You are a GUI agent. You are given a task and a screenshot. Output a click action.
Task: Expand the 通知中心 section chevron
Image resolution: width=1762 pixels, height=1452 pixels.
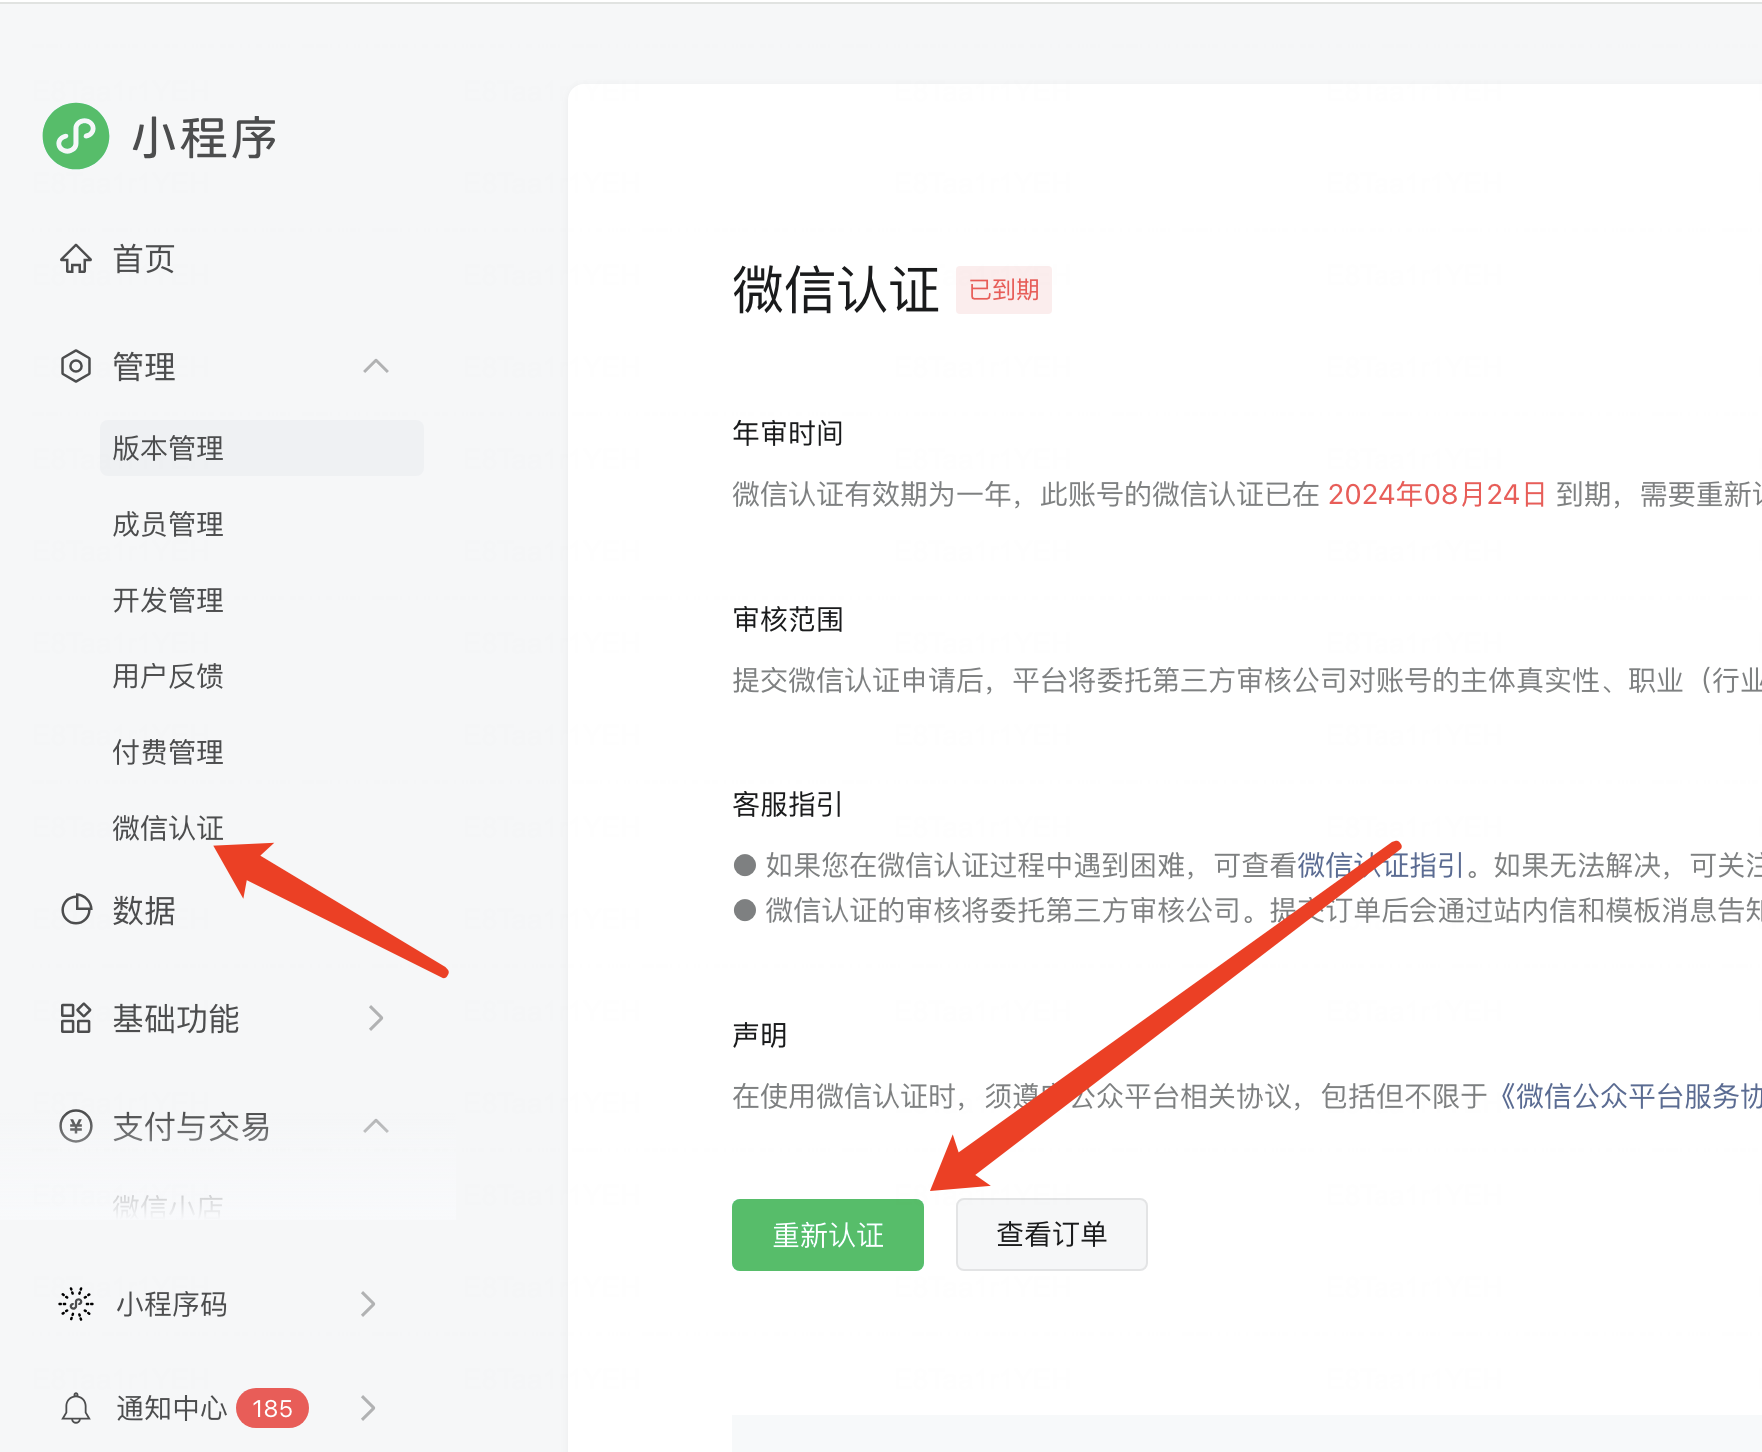pos(368,1408)
